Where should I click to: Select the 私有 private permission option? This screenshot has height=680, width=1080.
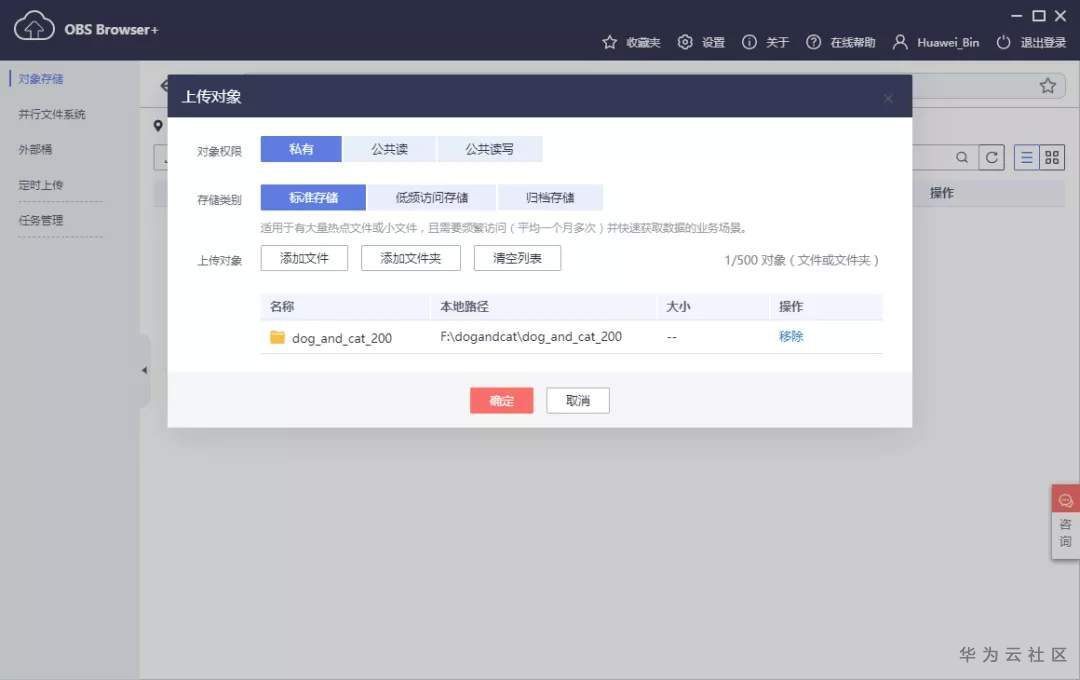(301, 149)
